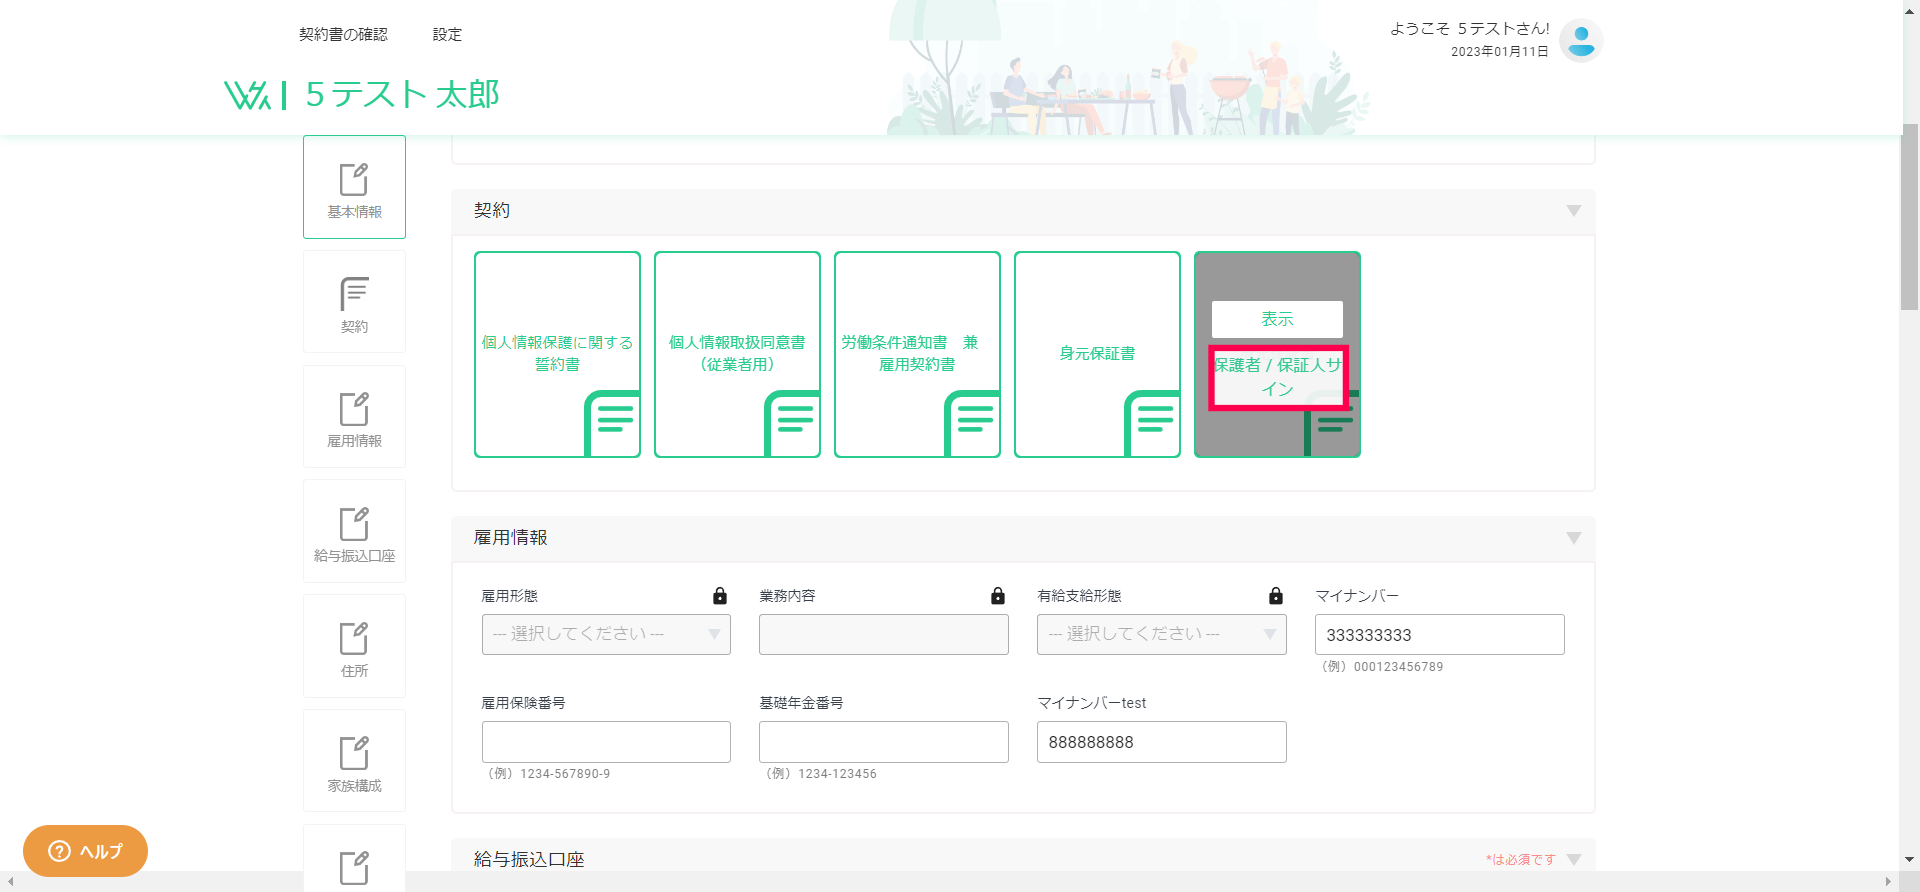The width and height of the screenshot is (1920, 892).
Task: Click 表示 button on hovered document
Action: point(1277,319)
